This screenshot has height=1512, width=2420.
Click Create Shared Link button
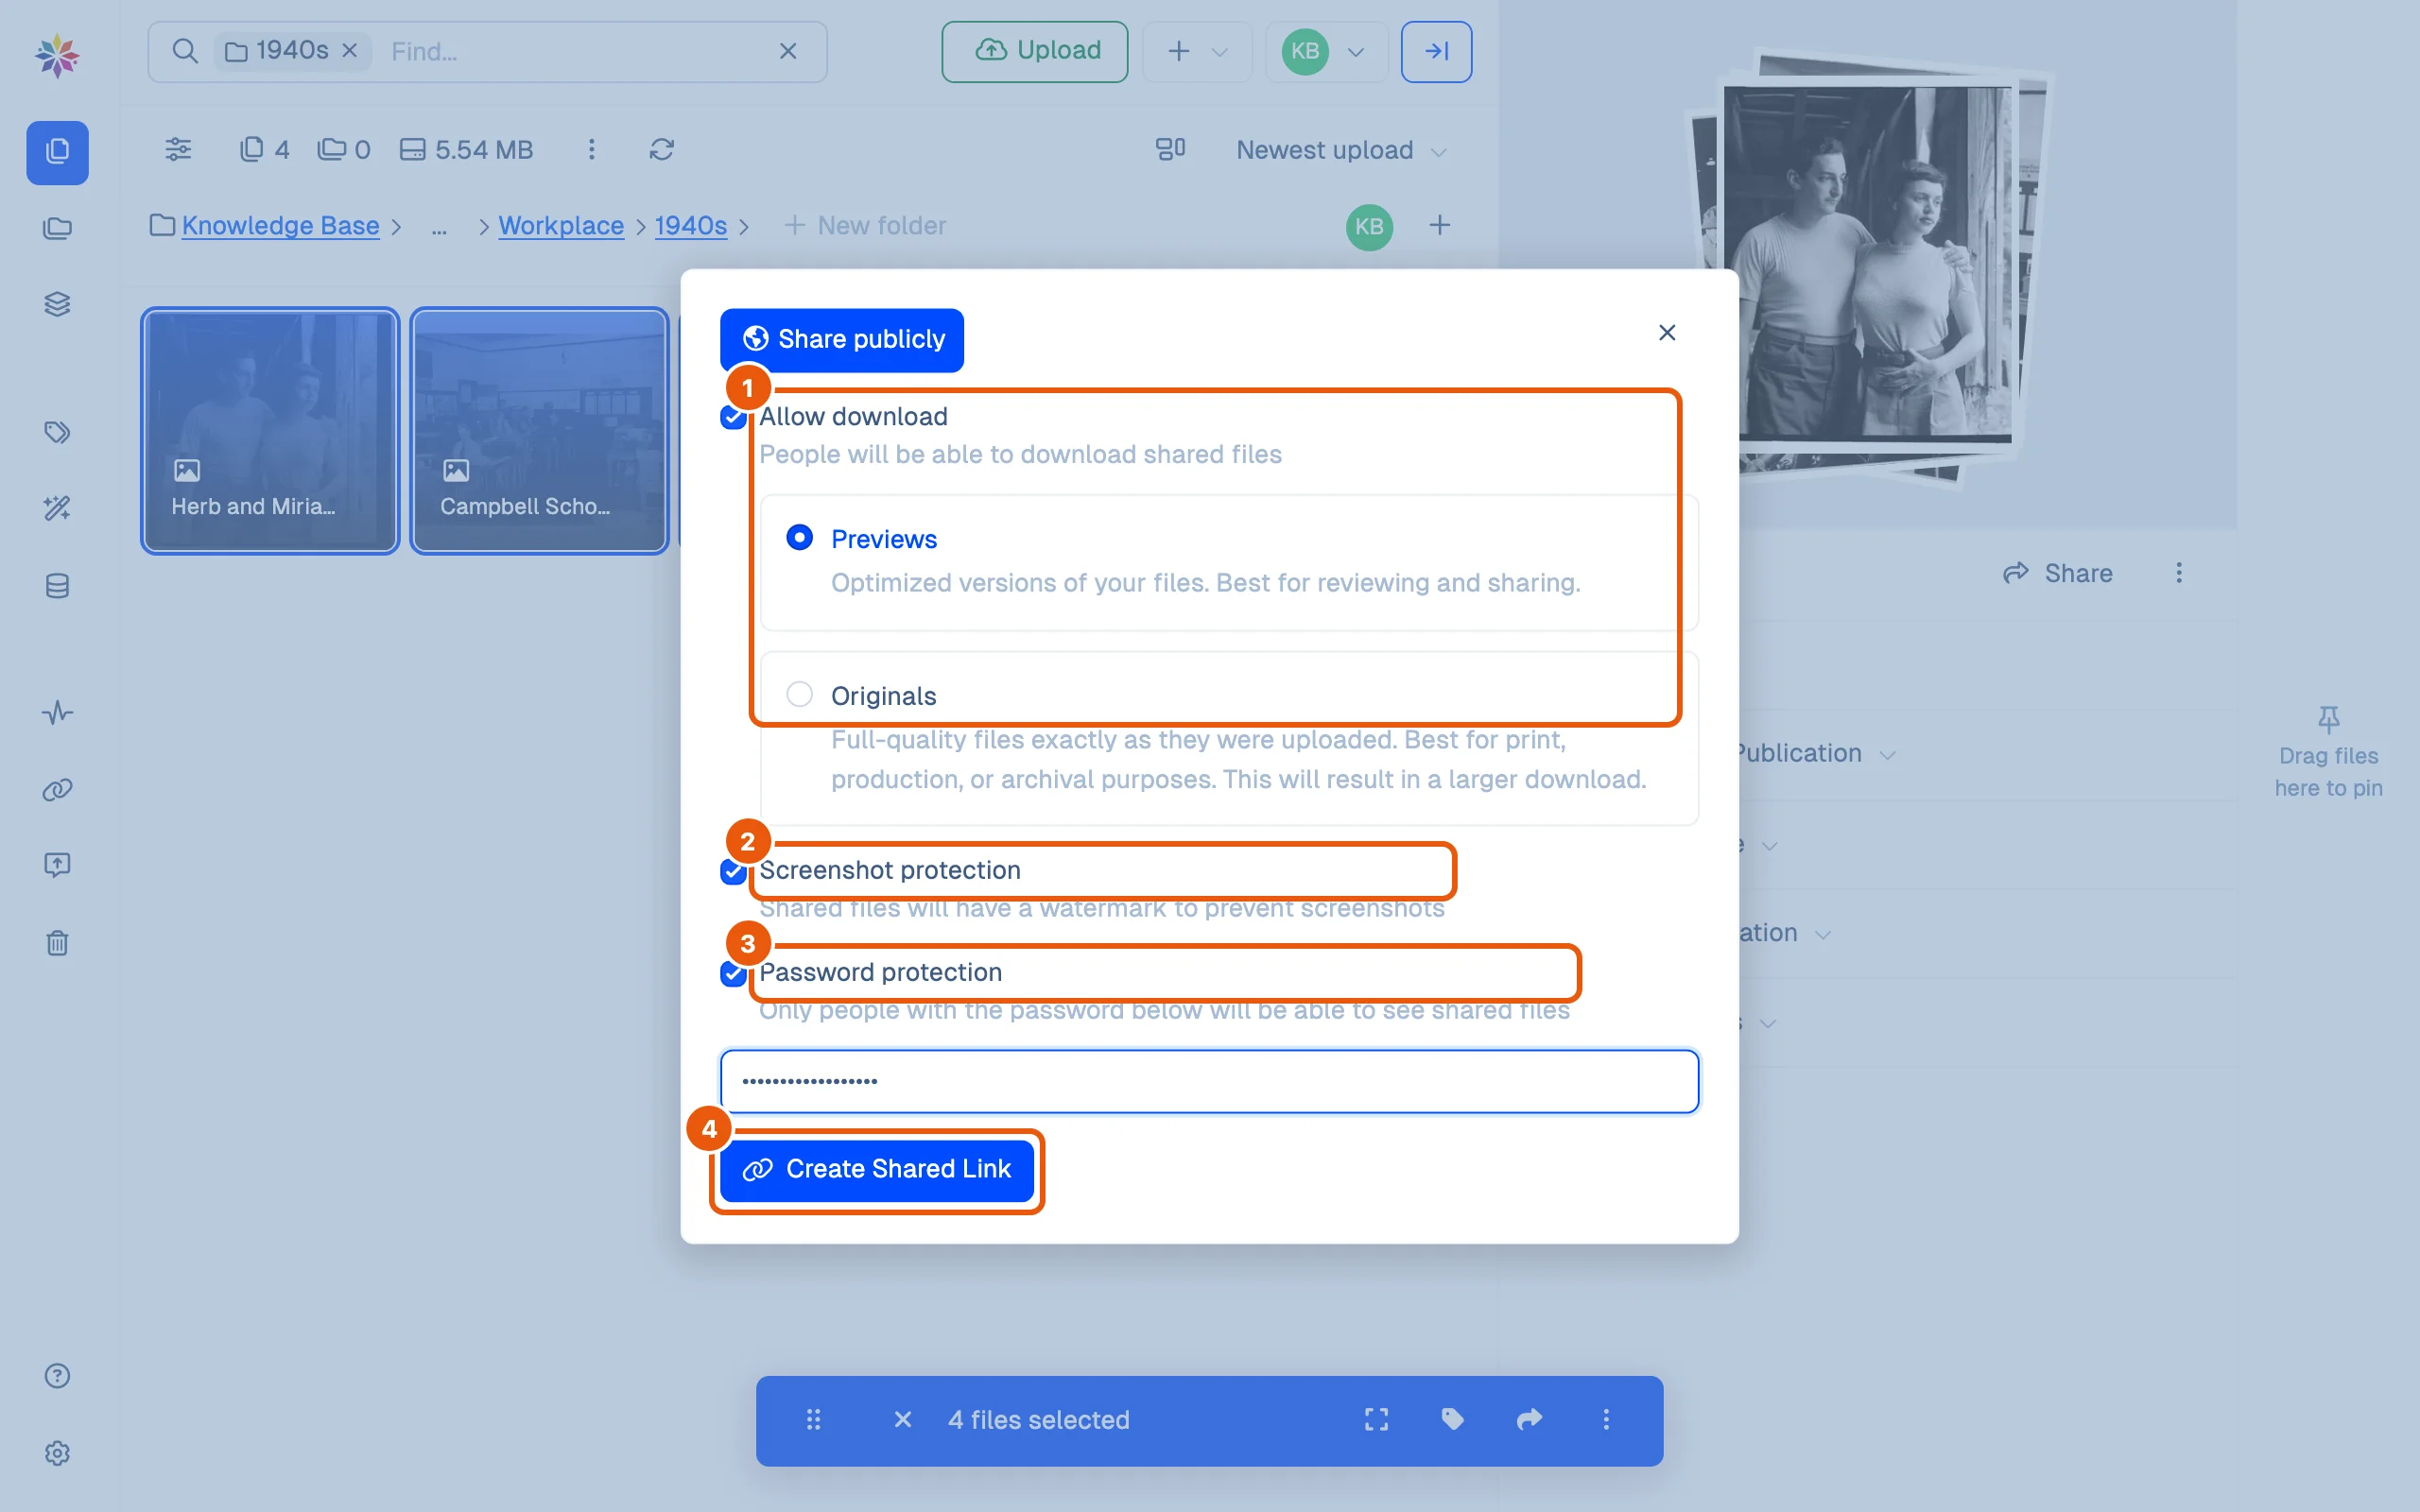coord(876,1170)
